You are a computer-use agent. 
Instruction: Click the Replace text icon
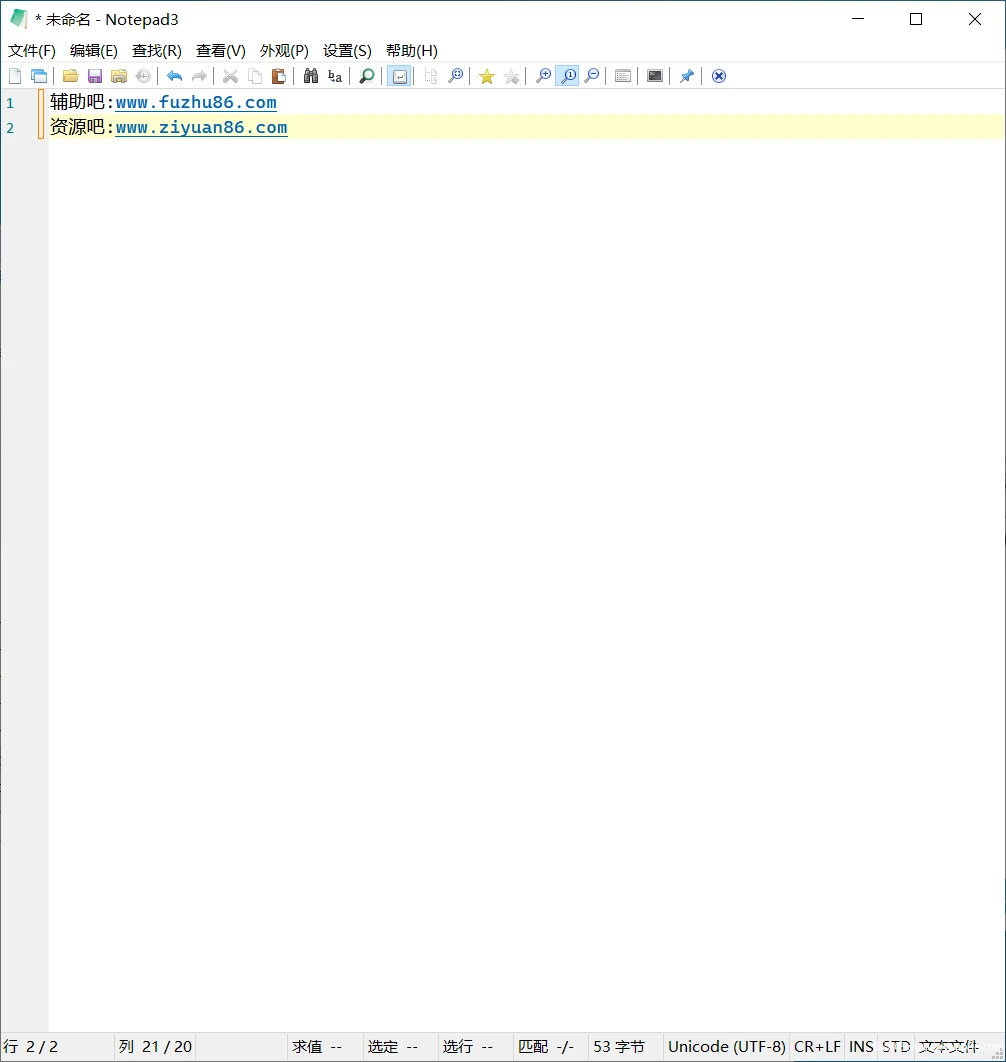335,76
